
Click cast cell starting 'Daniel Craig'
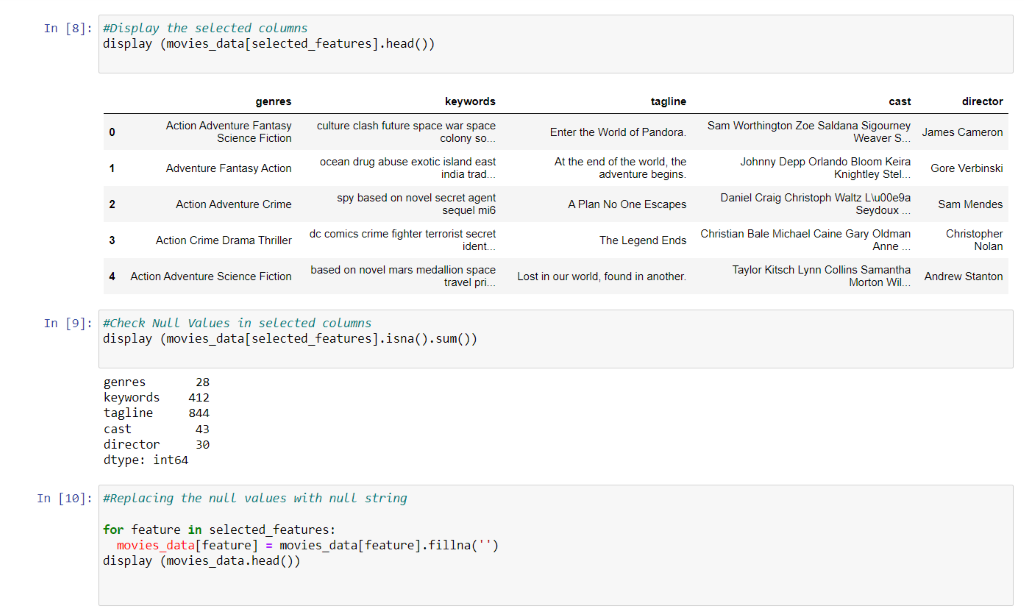[x=815, y=204]
